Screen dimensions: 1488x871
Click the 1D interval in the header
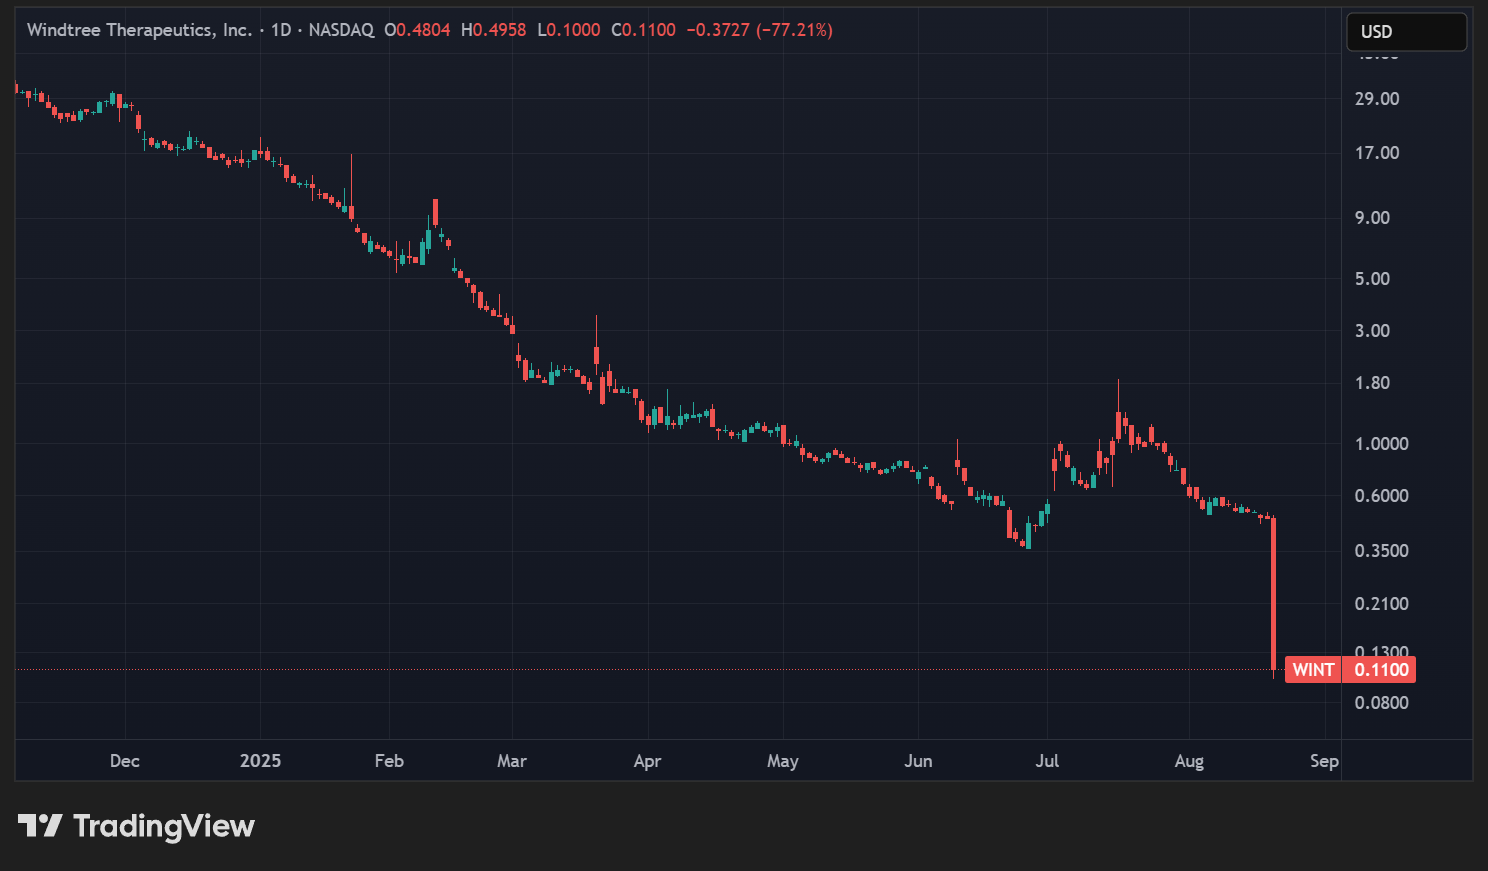click(281, 30)
